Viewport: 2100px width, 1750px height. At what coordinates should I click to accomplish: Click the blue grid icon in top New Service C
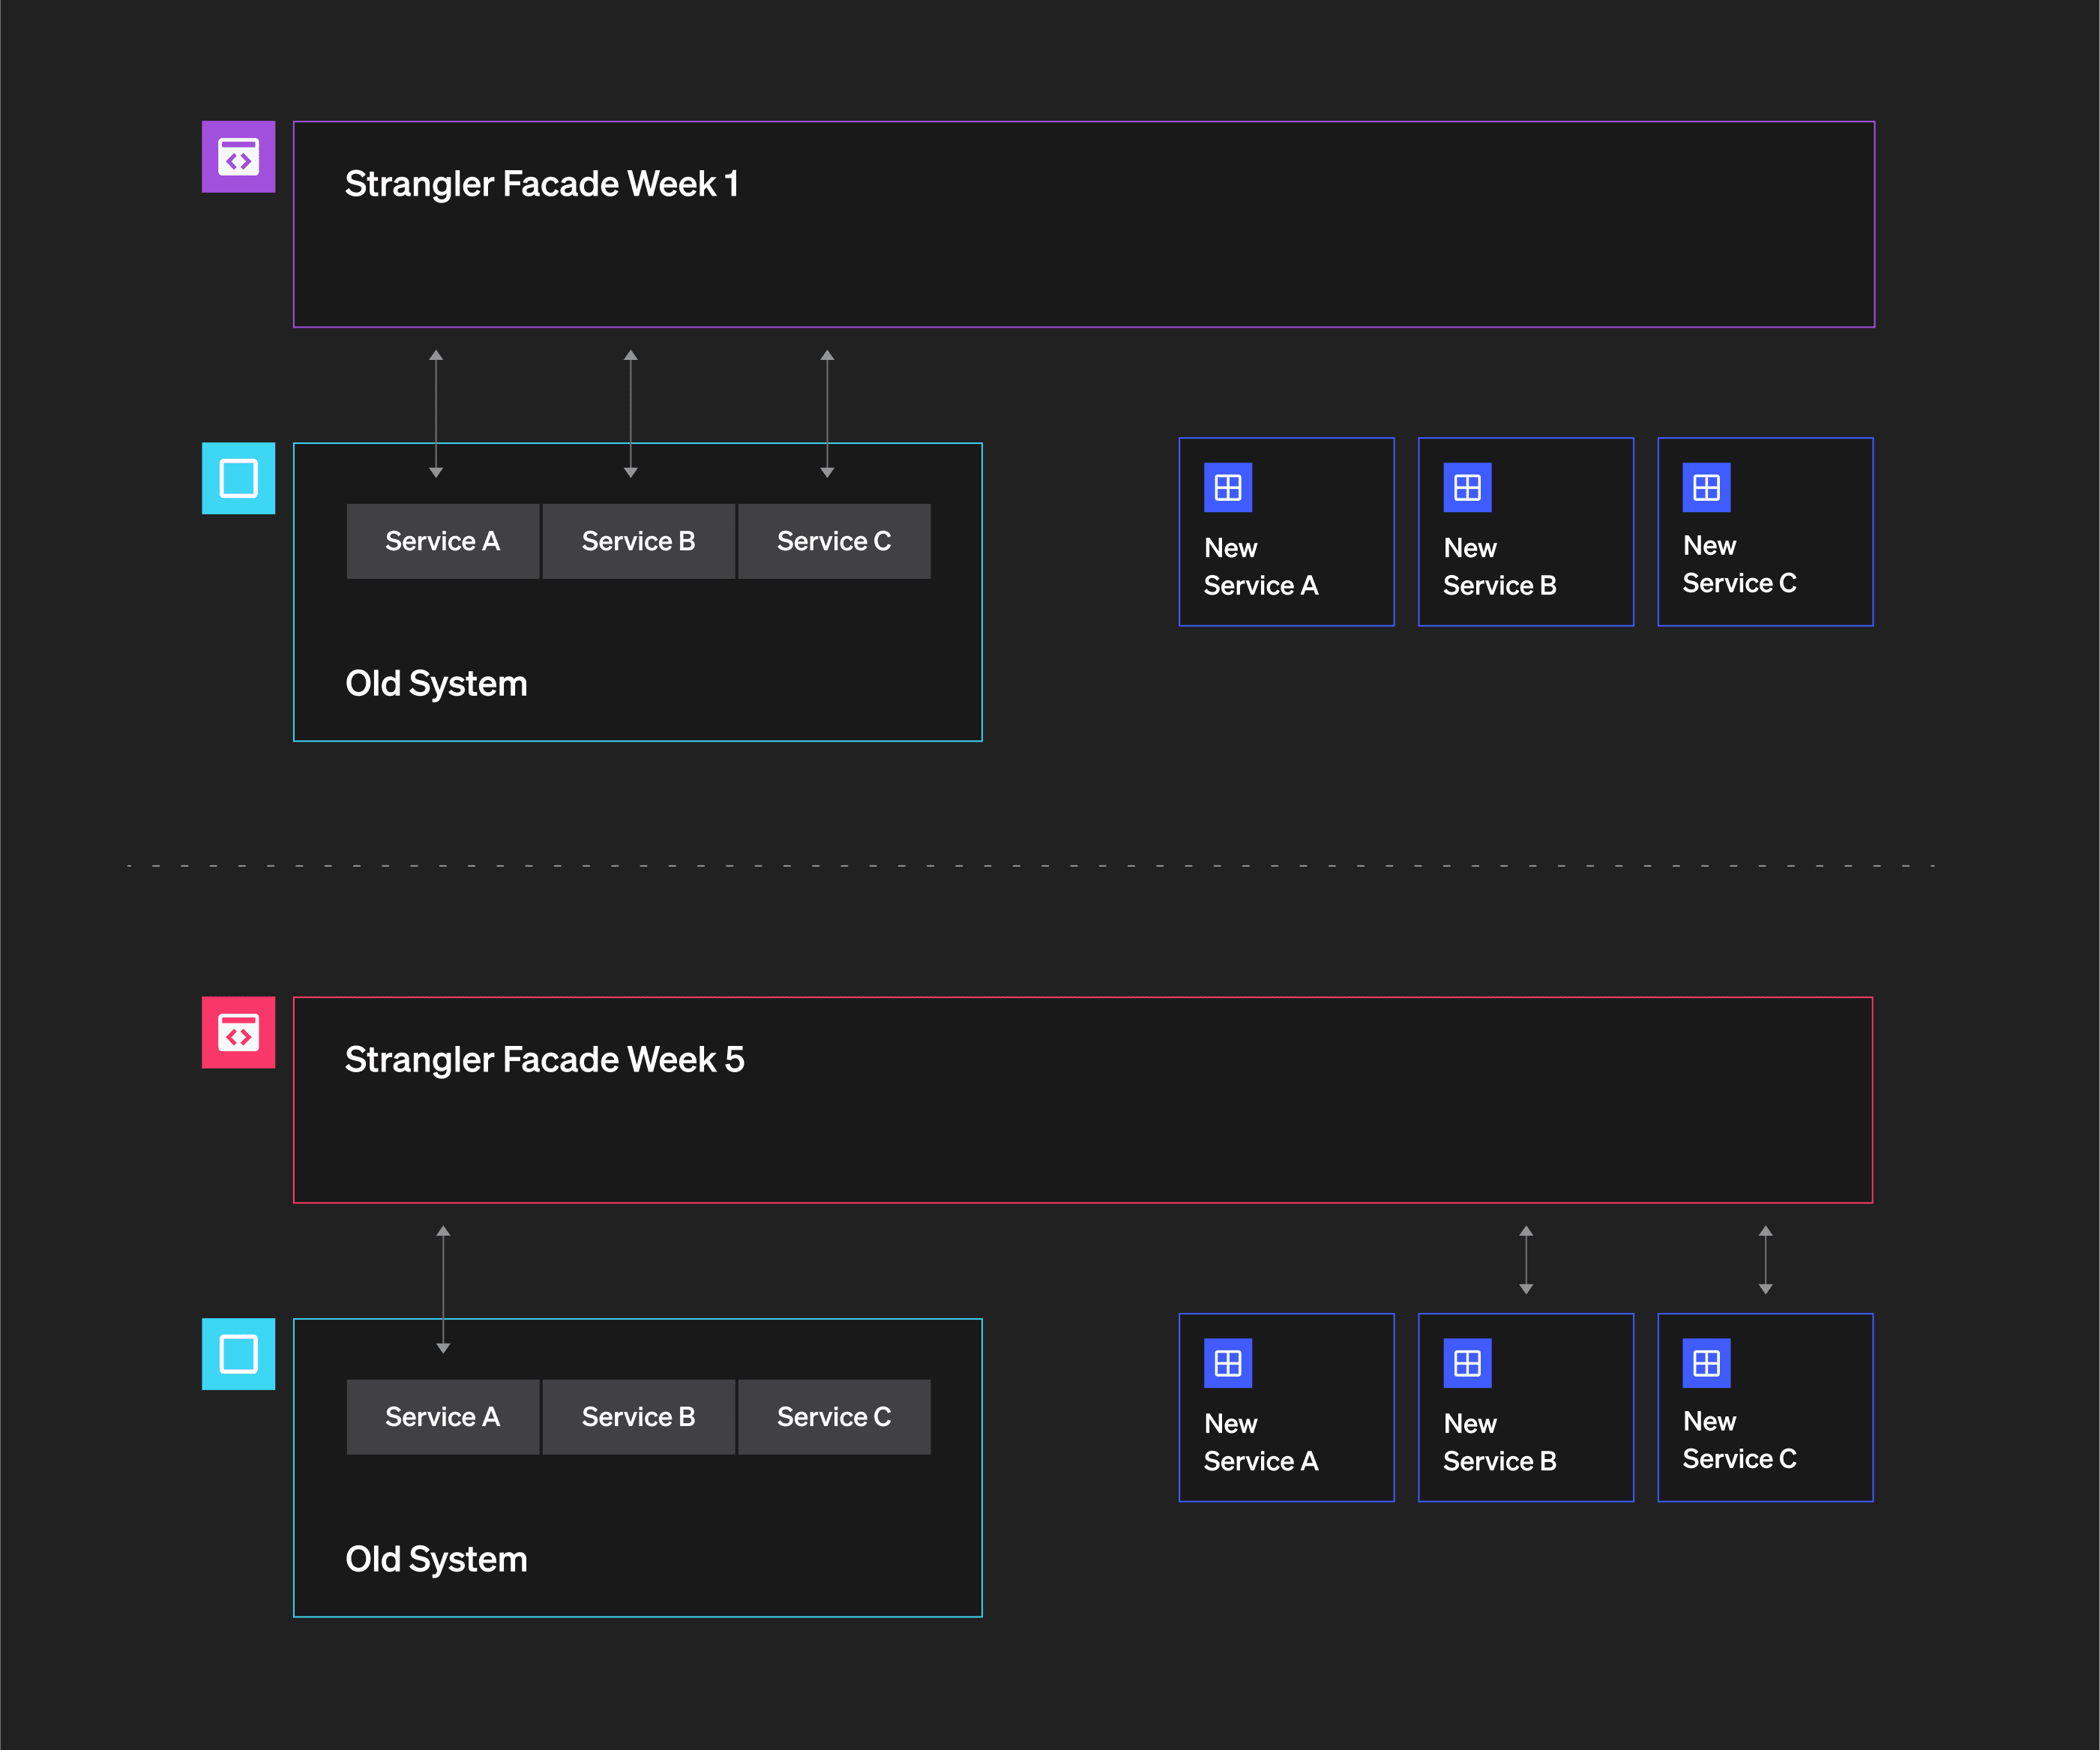tap(1706, 487)
